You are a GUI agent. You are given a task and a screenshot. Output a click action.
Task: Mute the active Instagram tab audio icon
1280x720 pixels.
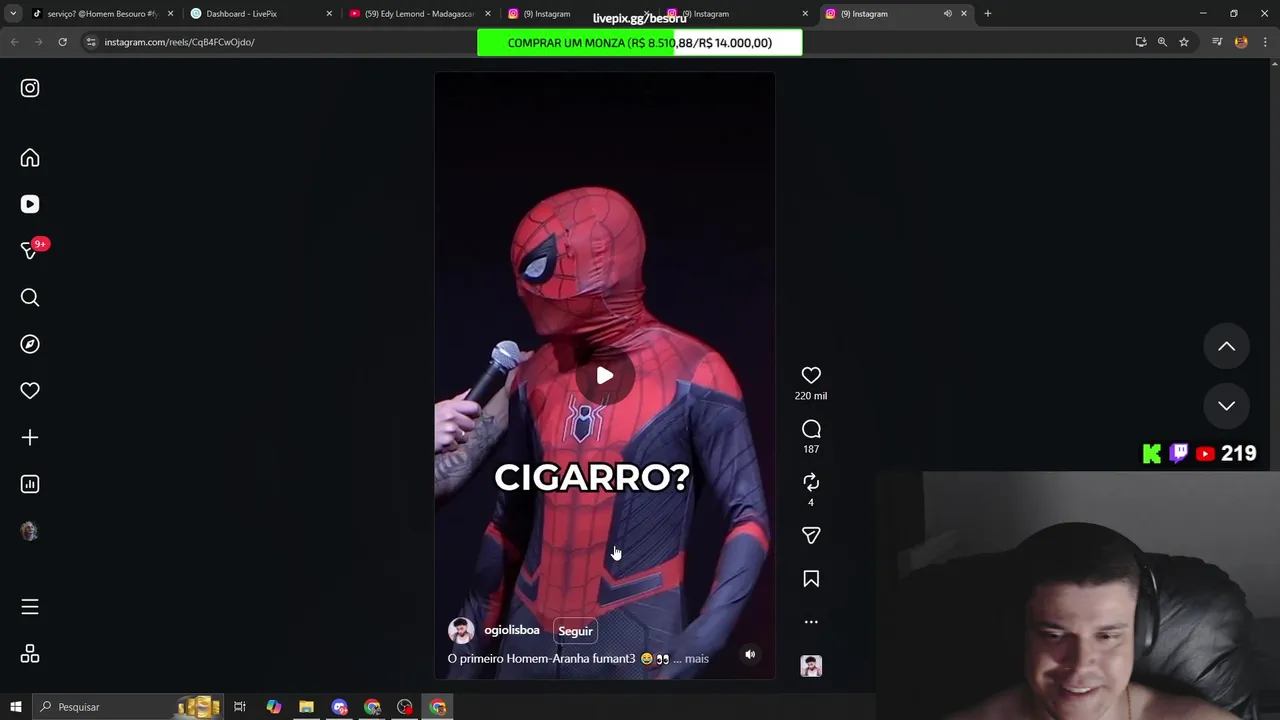947,14
